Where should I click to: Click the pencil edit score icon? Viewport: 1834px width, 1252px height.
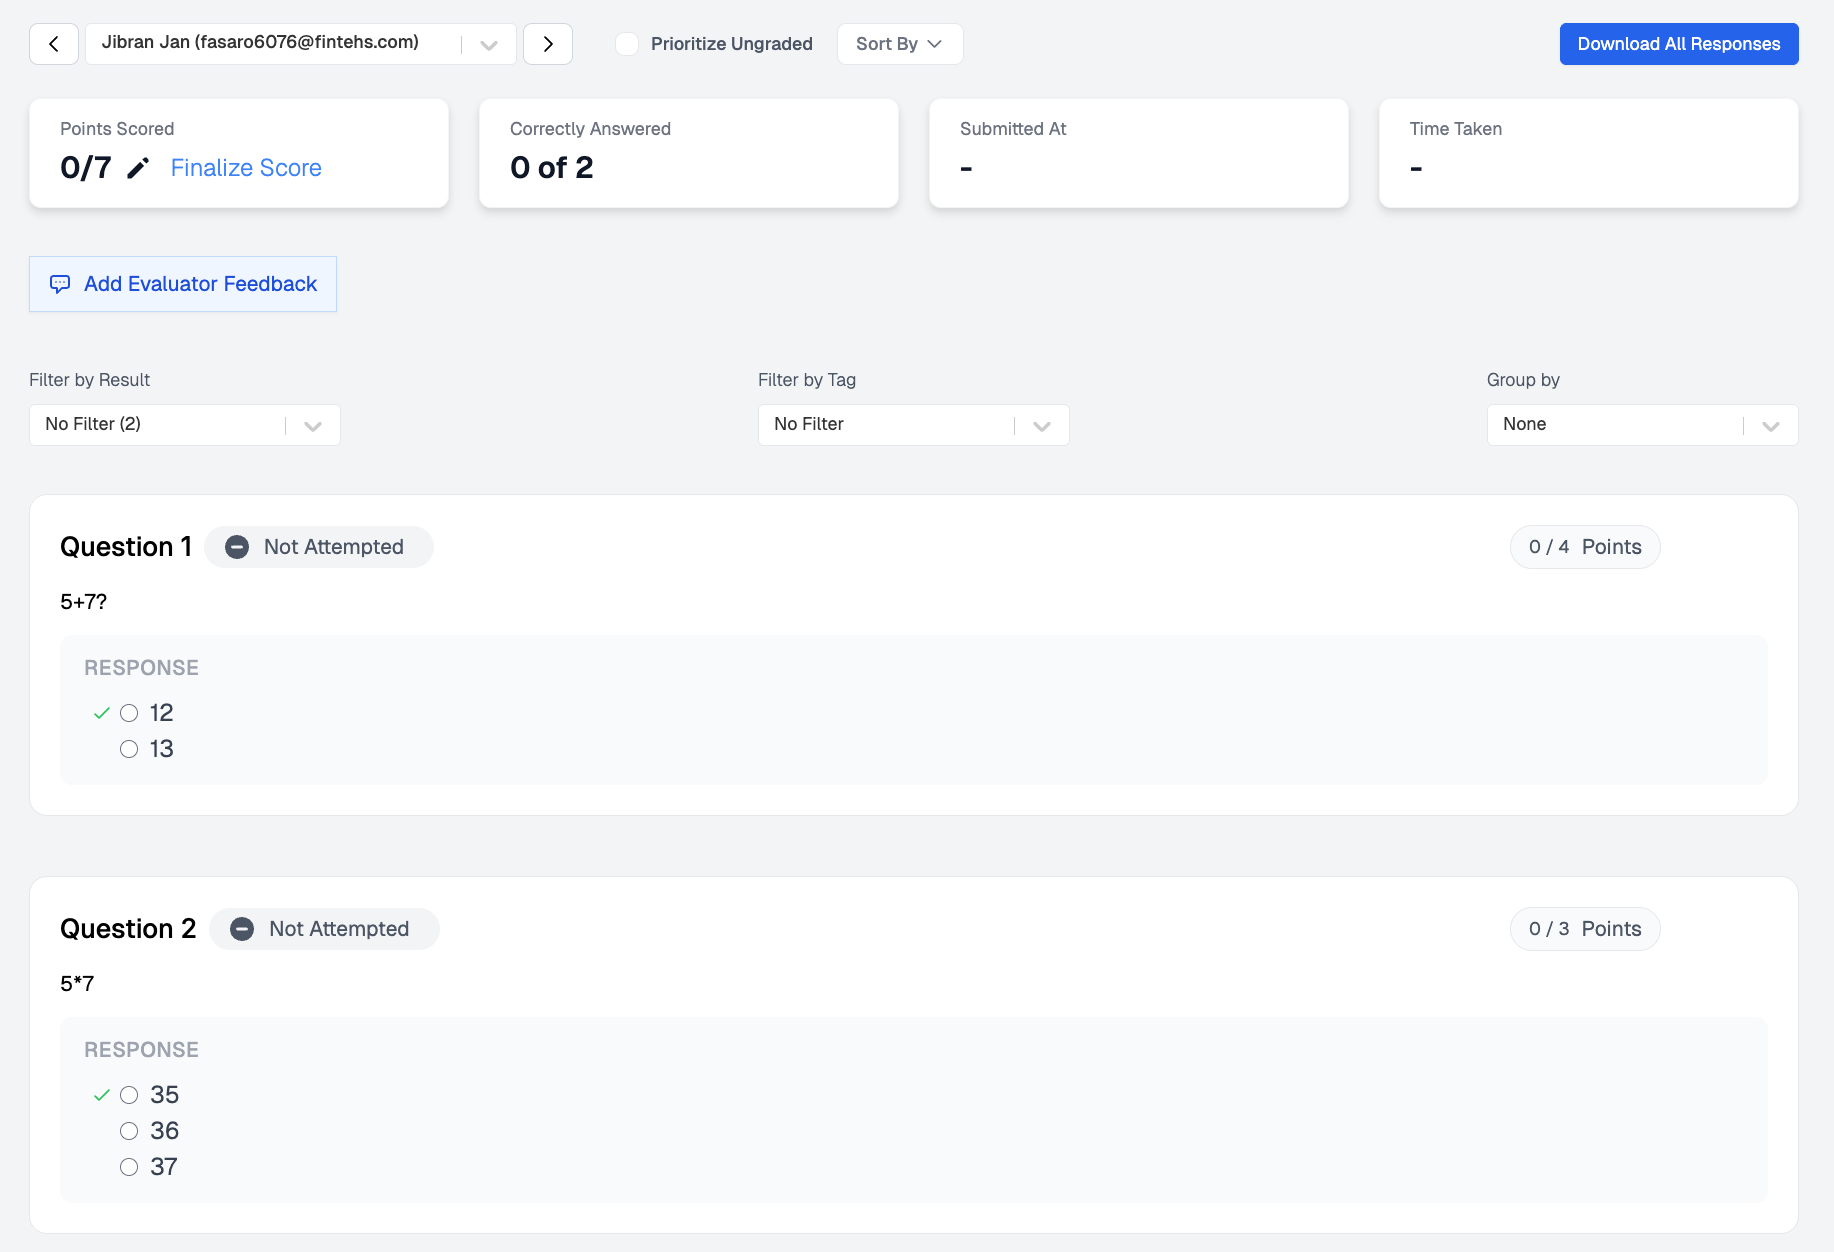coord(139,168)
